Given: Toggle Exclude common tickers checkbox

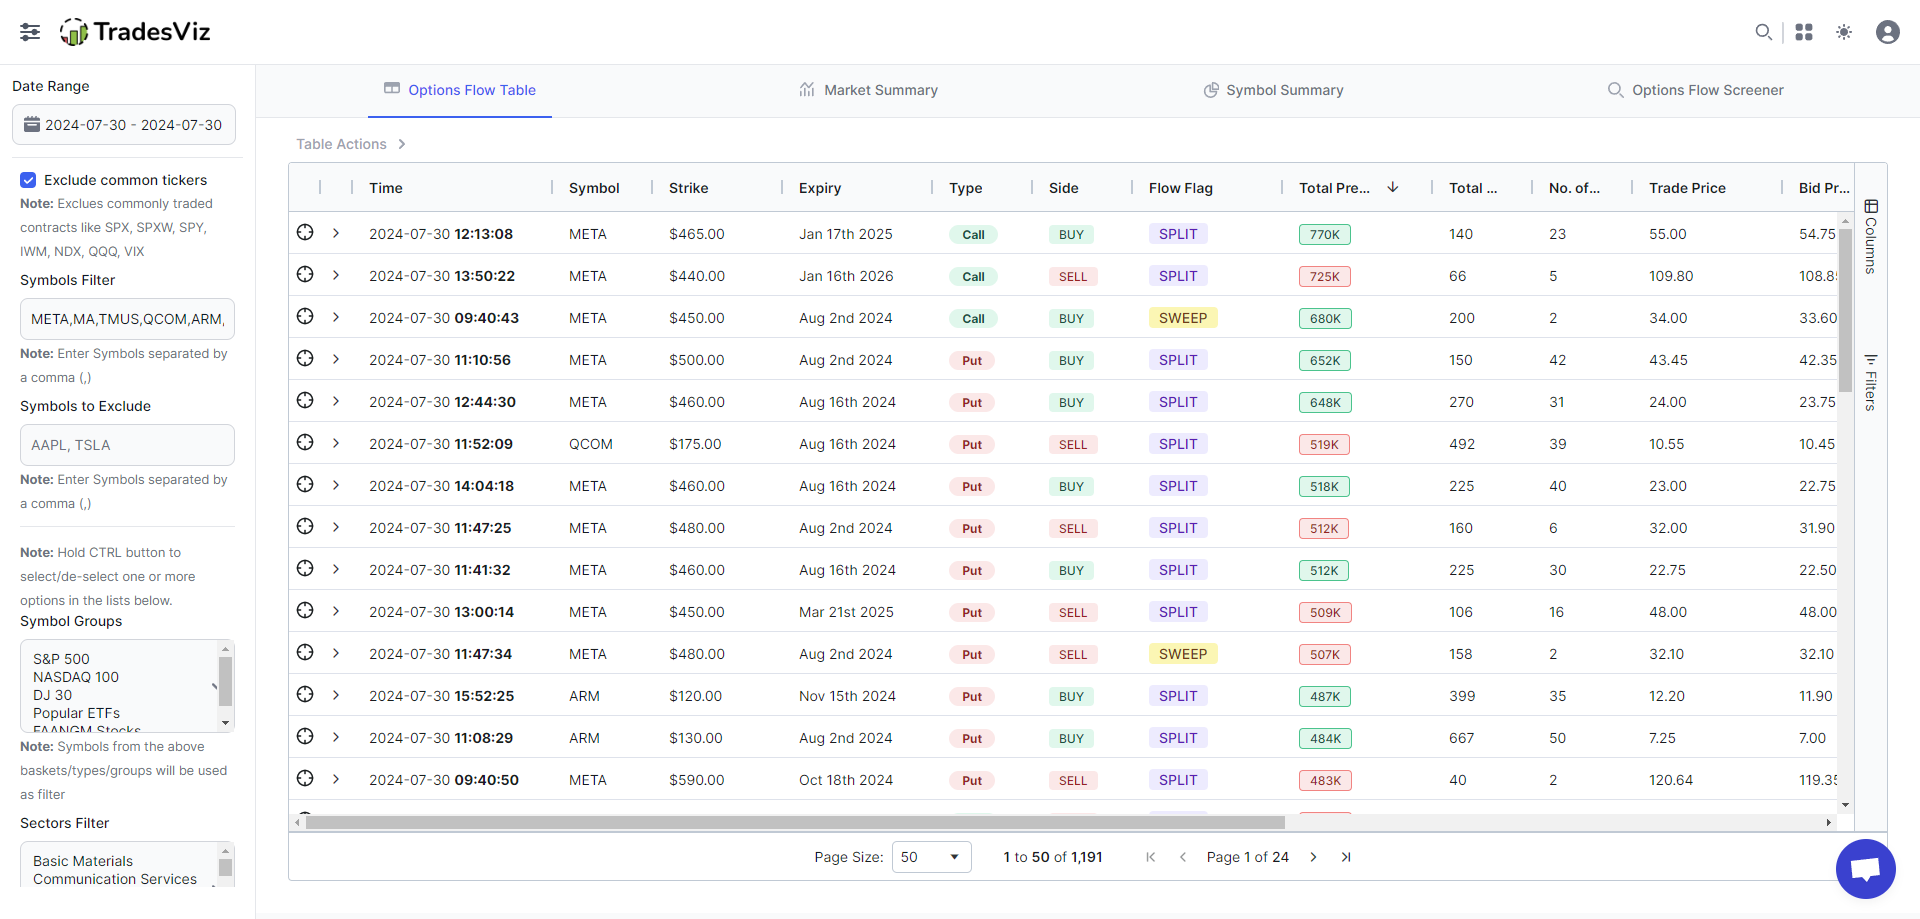Looking at the screenshot, I should (28, 180).
